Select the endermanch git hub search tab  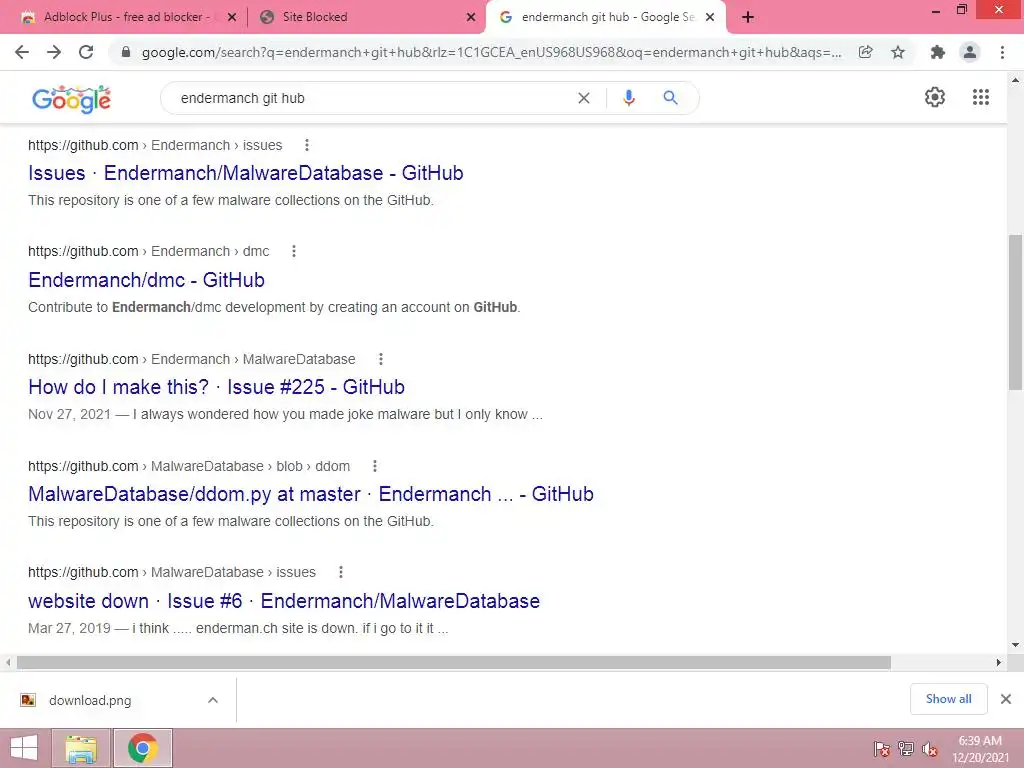coord(605,18)
